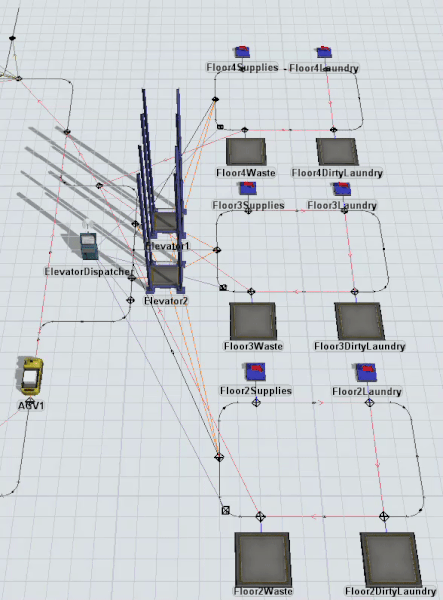
Task: Select the Floor2Laundry source object
Action: coord(366,372)
